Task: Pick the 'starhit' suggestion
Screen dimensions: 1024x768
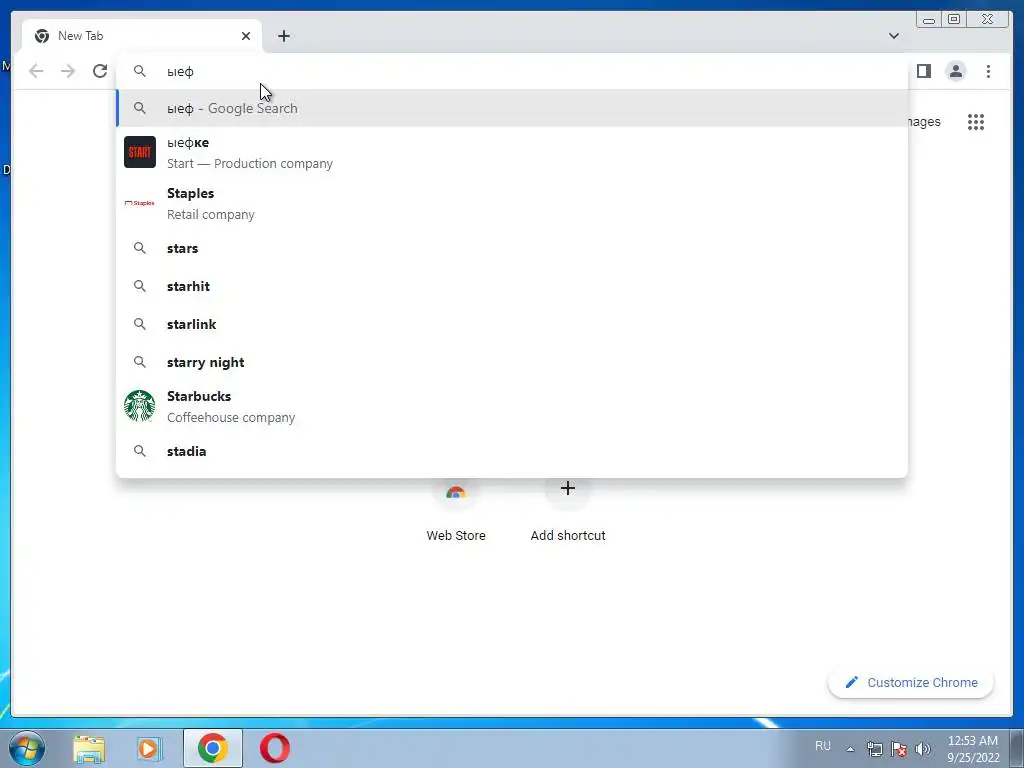Action: (x=512, y=286)
